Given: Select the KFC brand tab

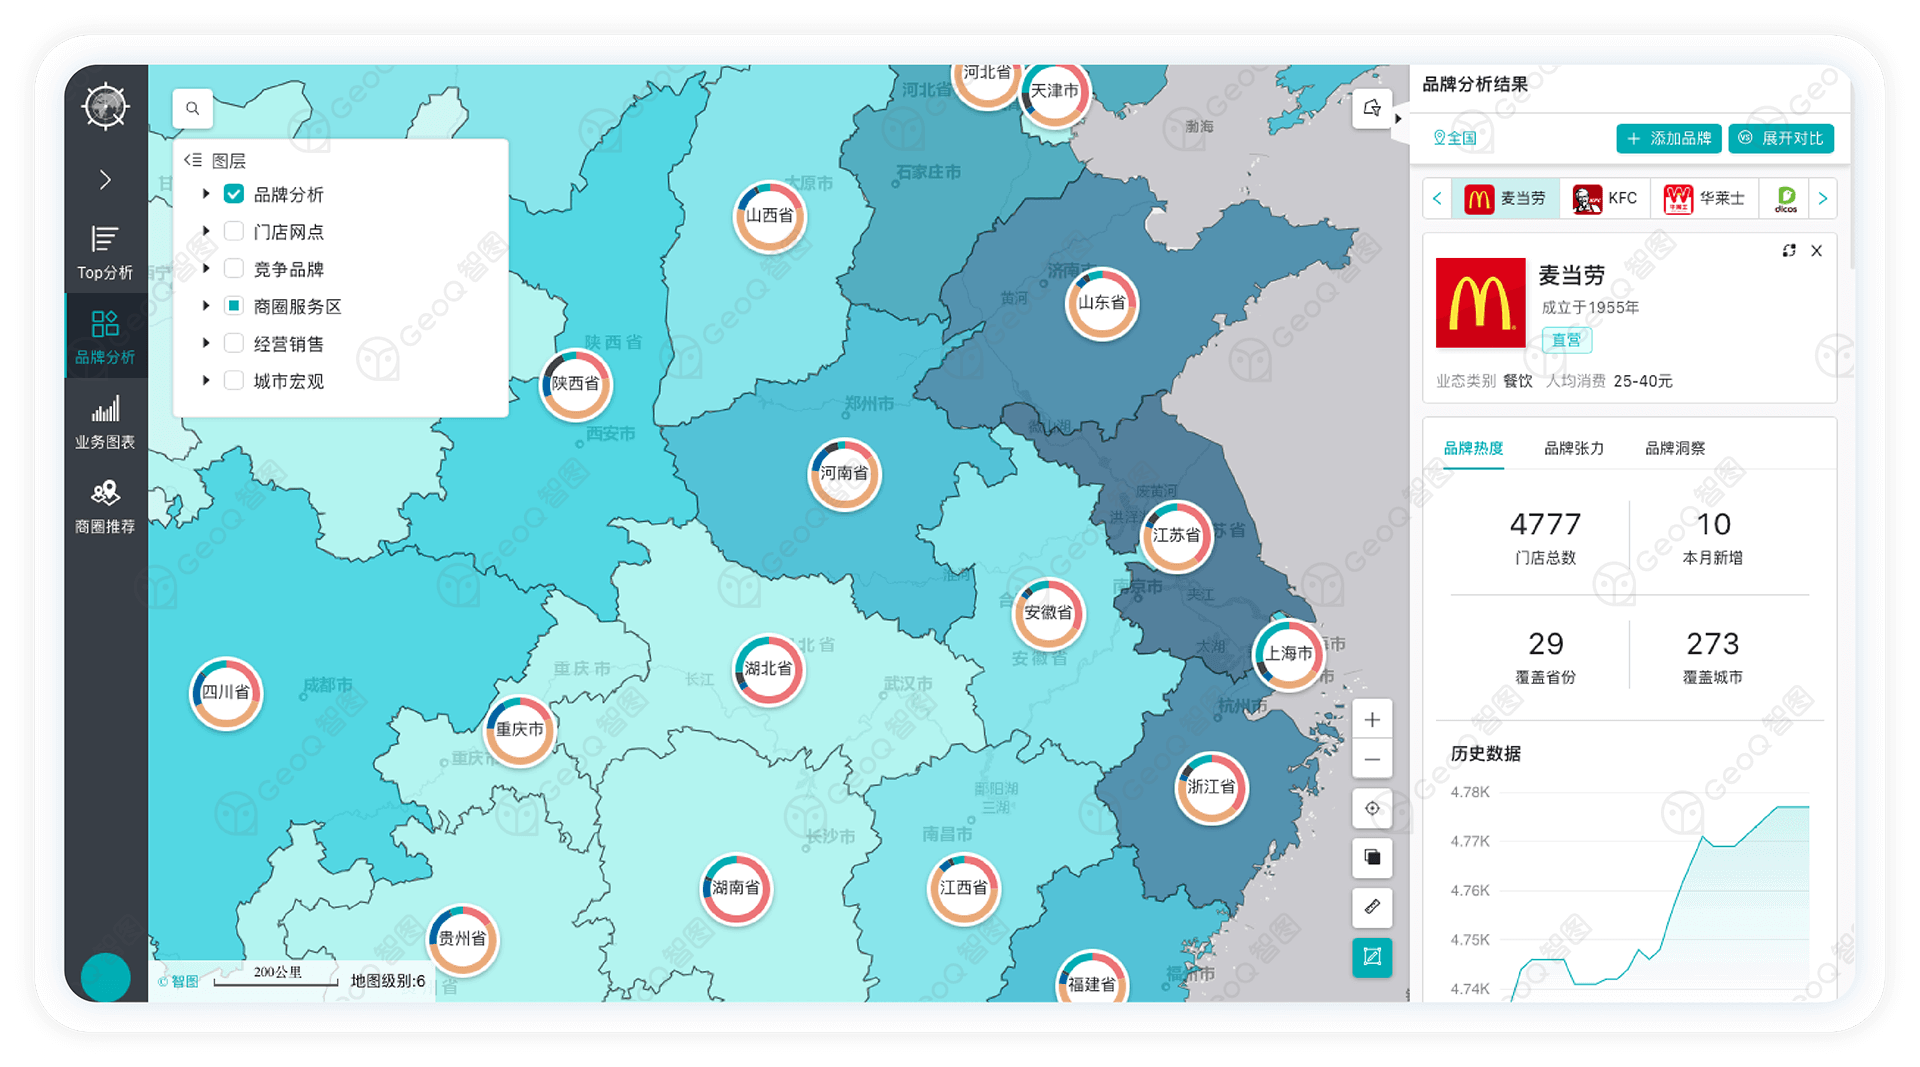Looking at the screenshot, I should (1605, 199).
